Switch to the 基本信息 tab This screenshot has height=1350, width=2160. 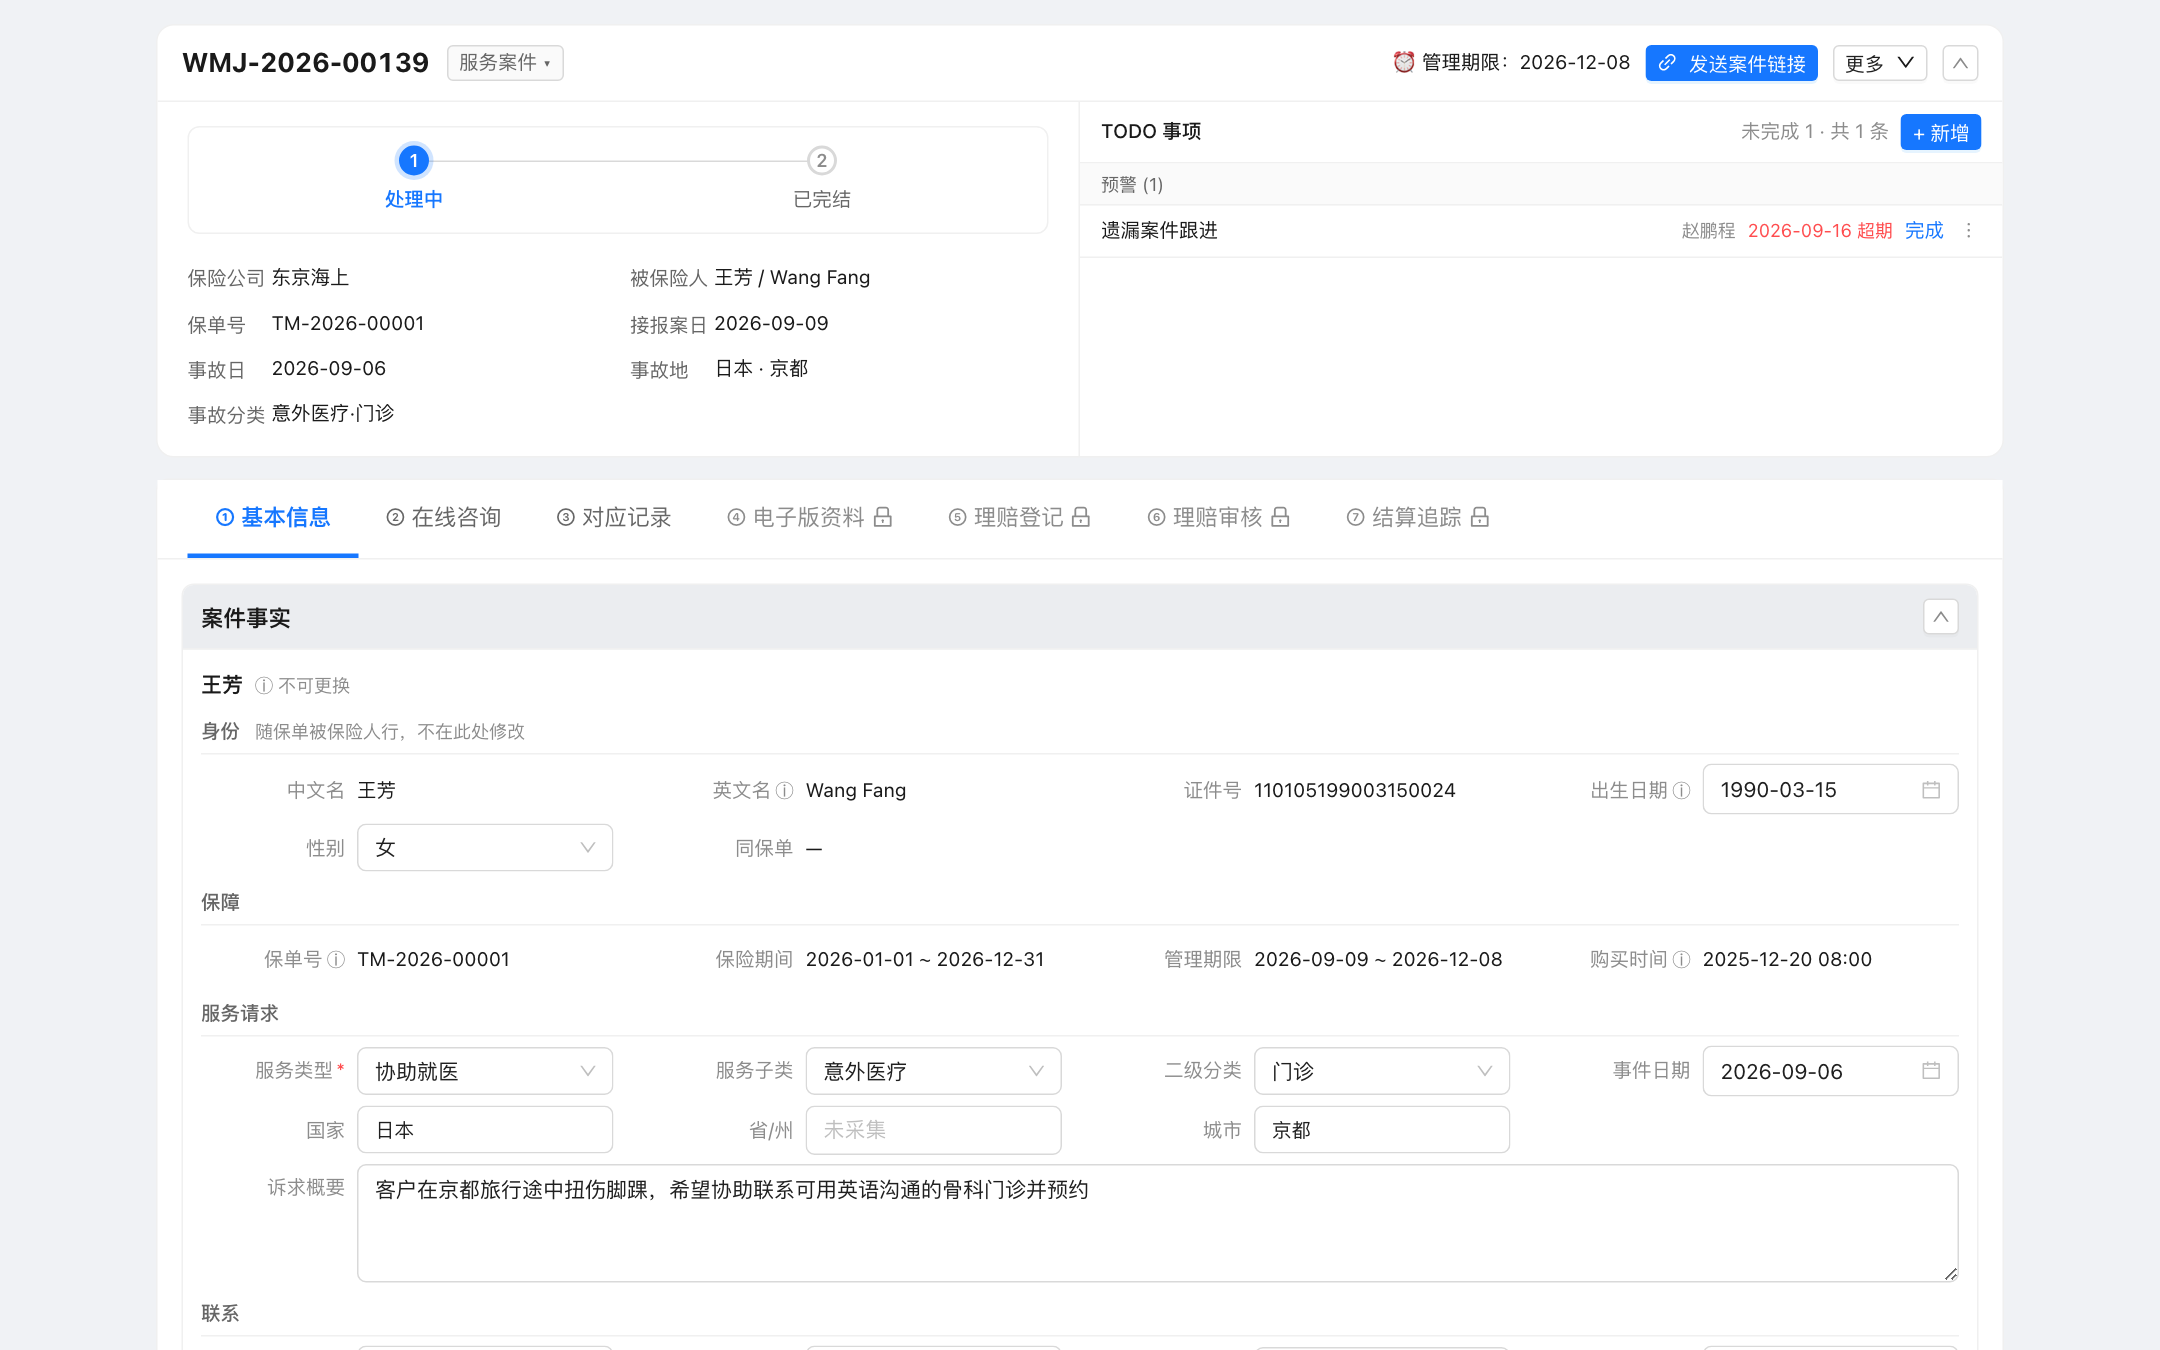(x=273, y=517)
